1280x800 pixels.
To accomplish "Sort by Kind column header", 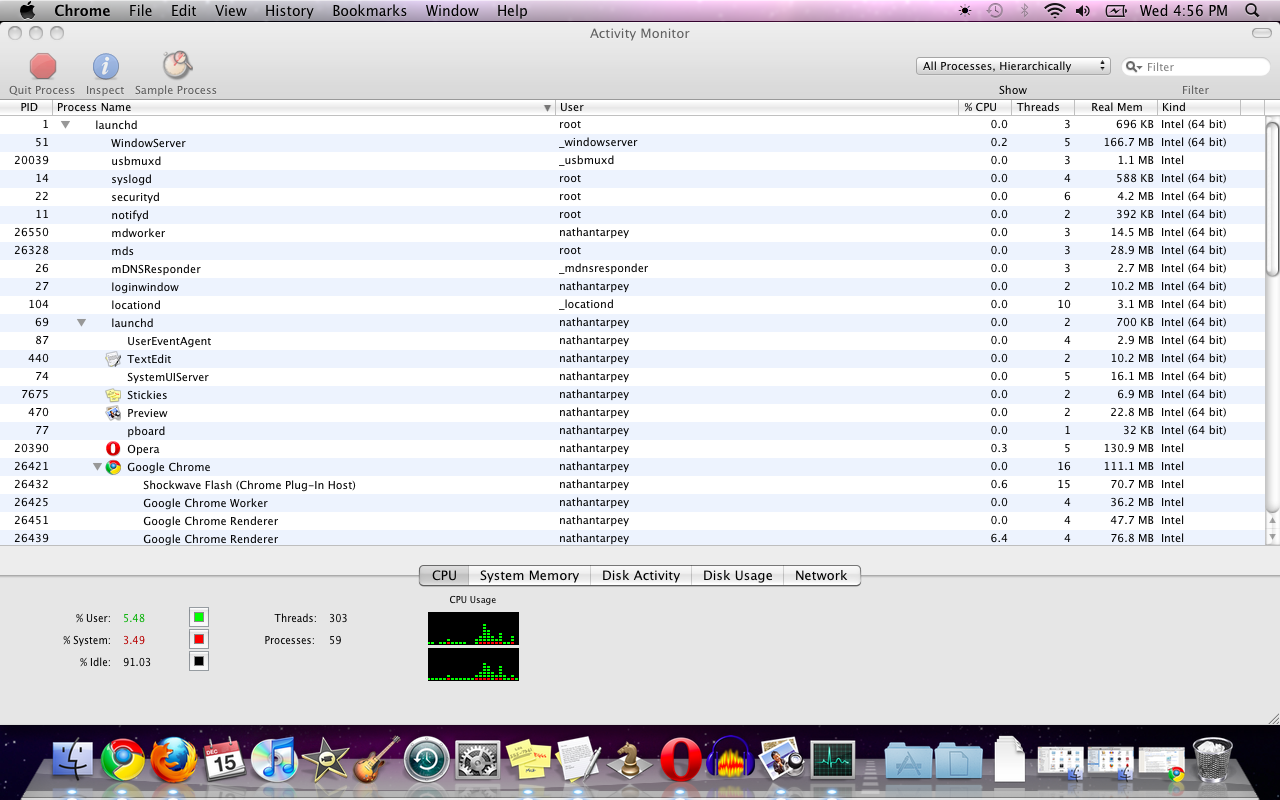I will coord(1199,107).
